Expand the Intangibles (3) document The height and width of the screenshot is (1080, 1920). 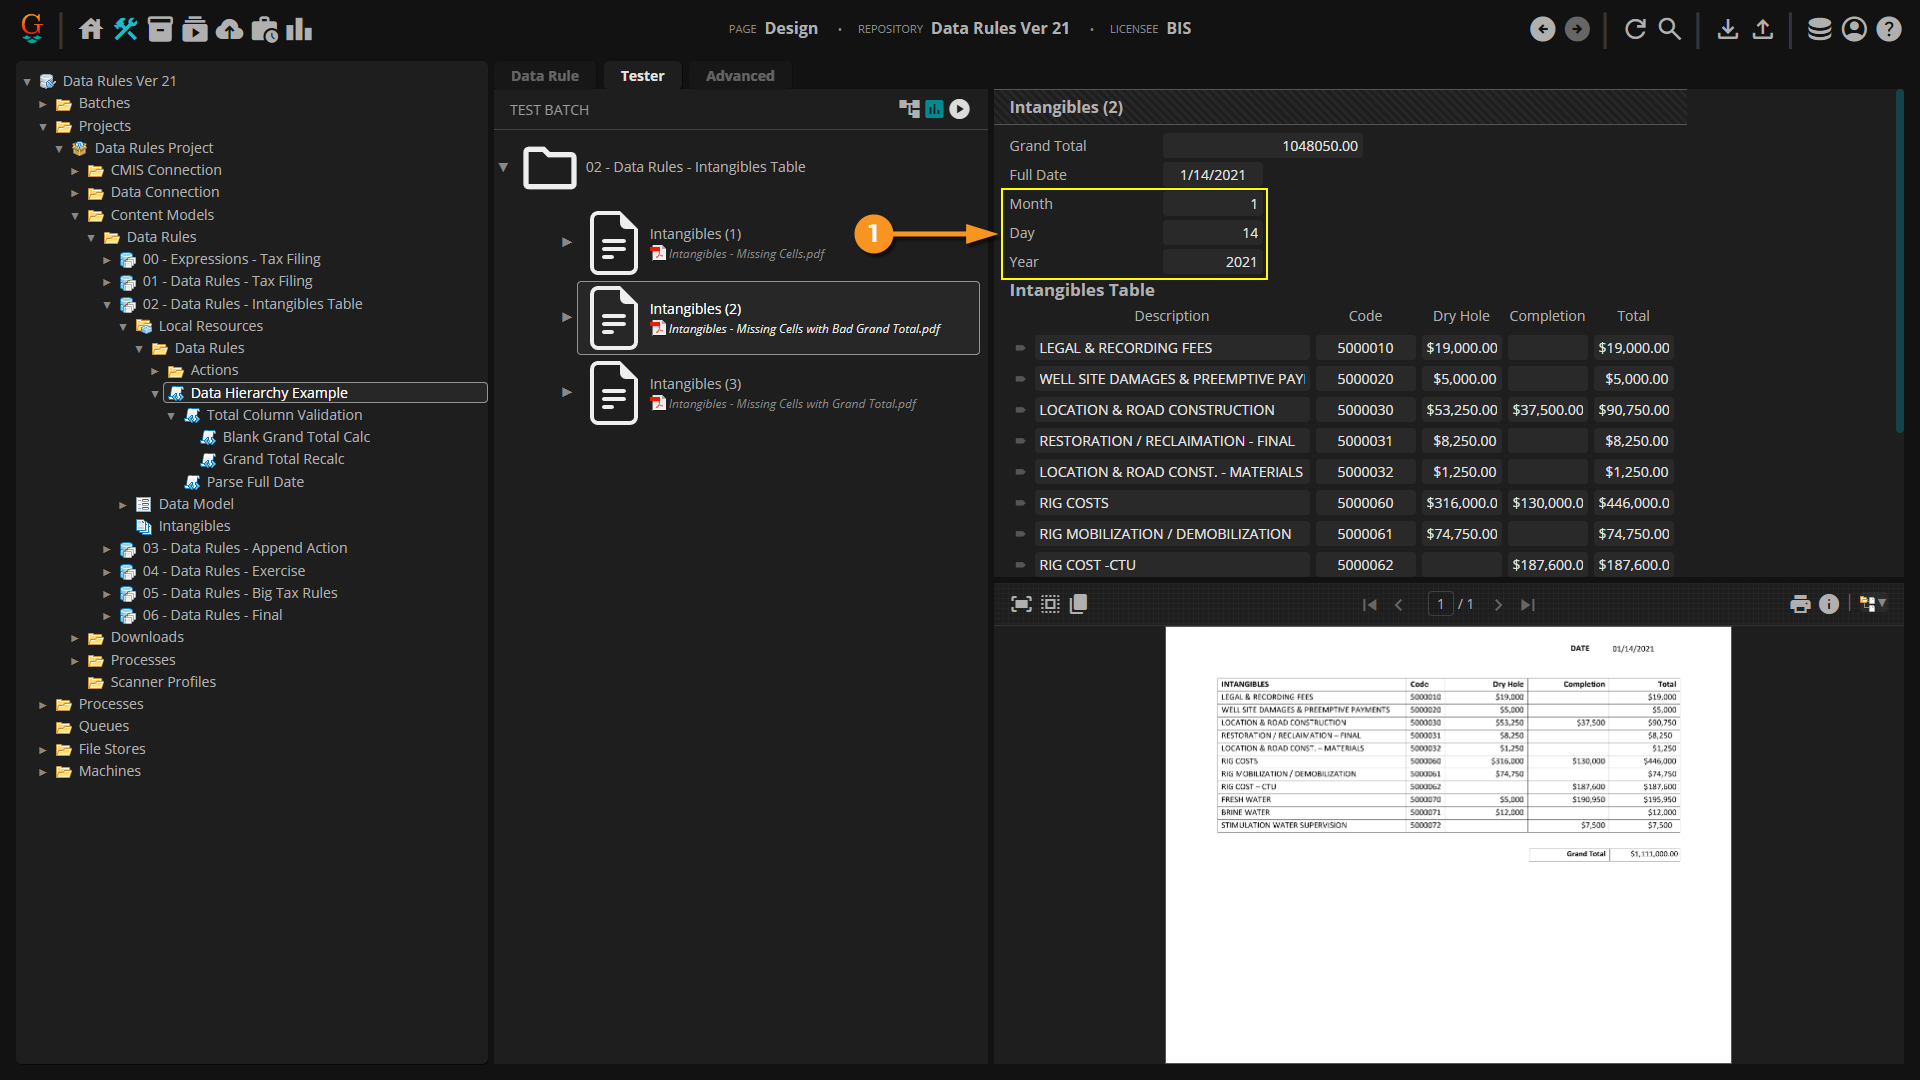point(567,392)
